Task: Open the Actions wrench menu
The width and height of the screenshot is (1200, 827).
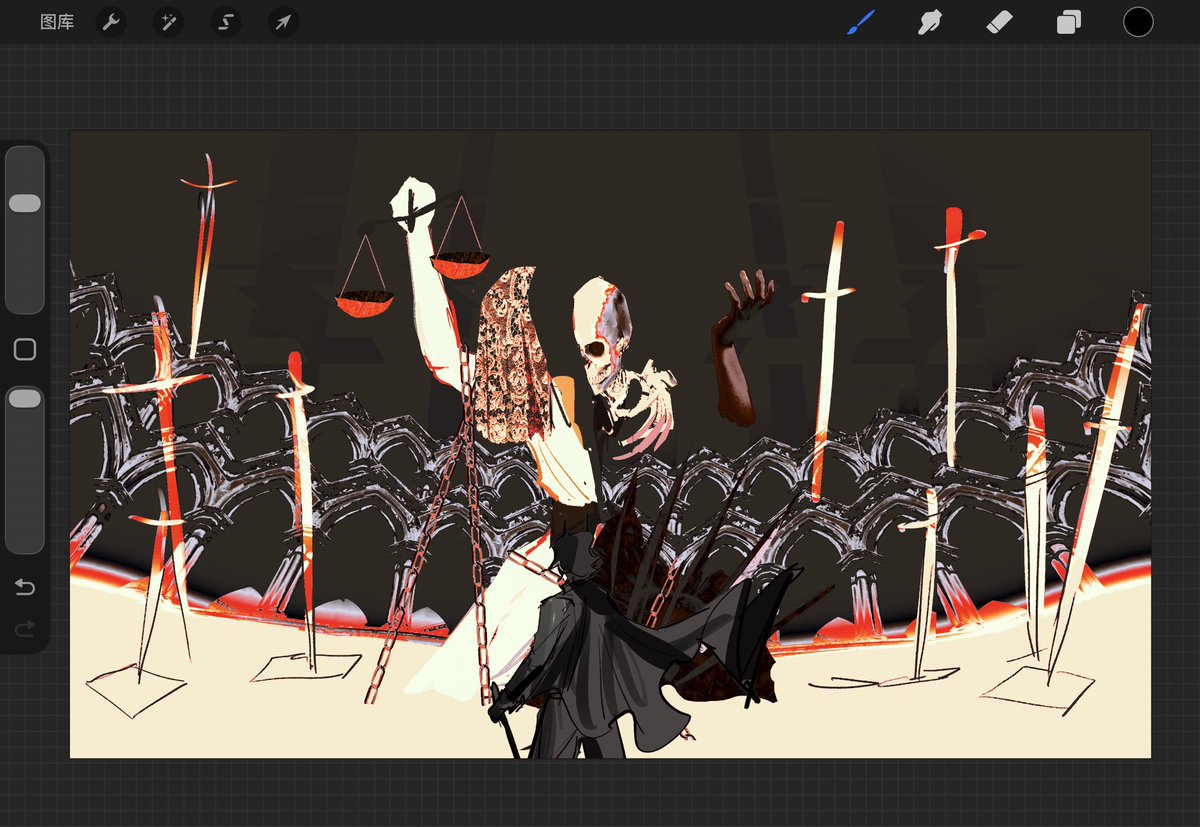Action: [111, 22]
